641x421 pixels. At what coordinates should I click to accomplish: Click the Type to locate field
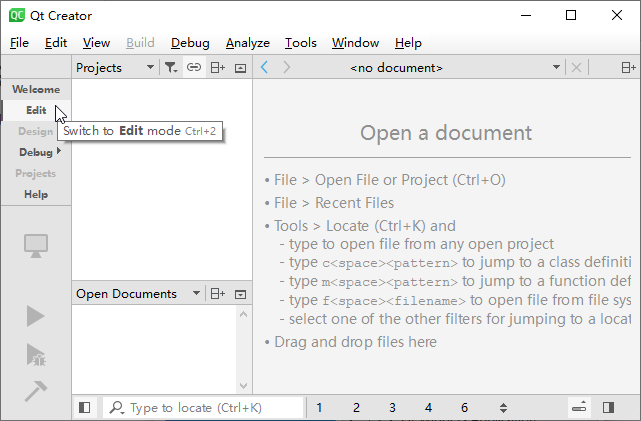(x=205, y=408)
